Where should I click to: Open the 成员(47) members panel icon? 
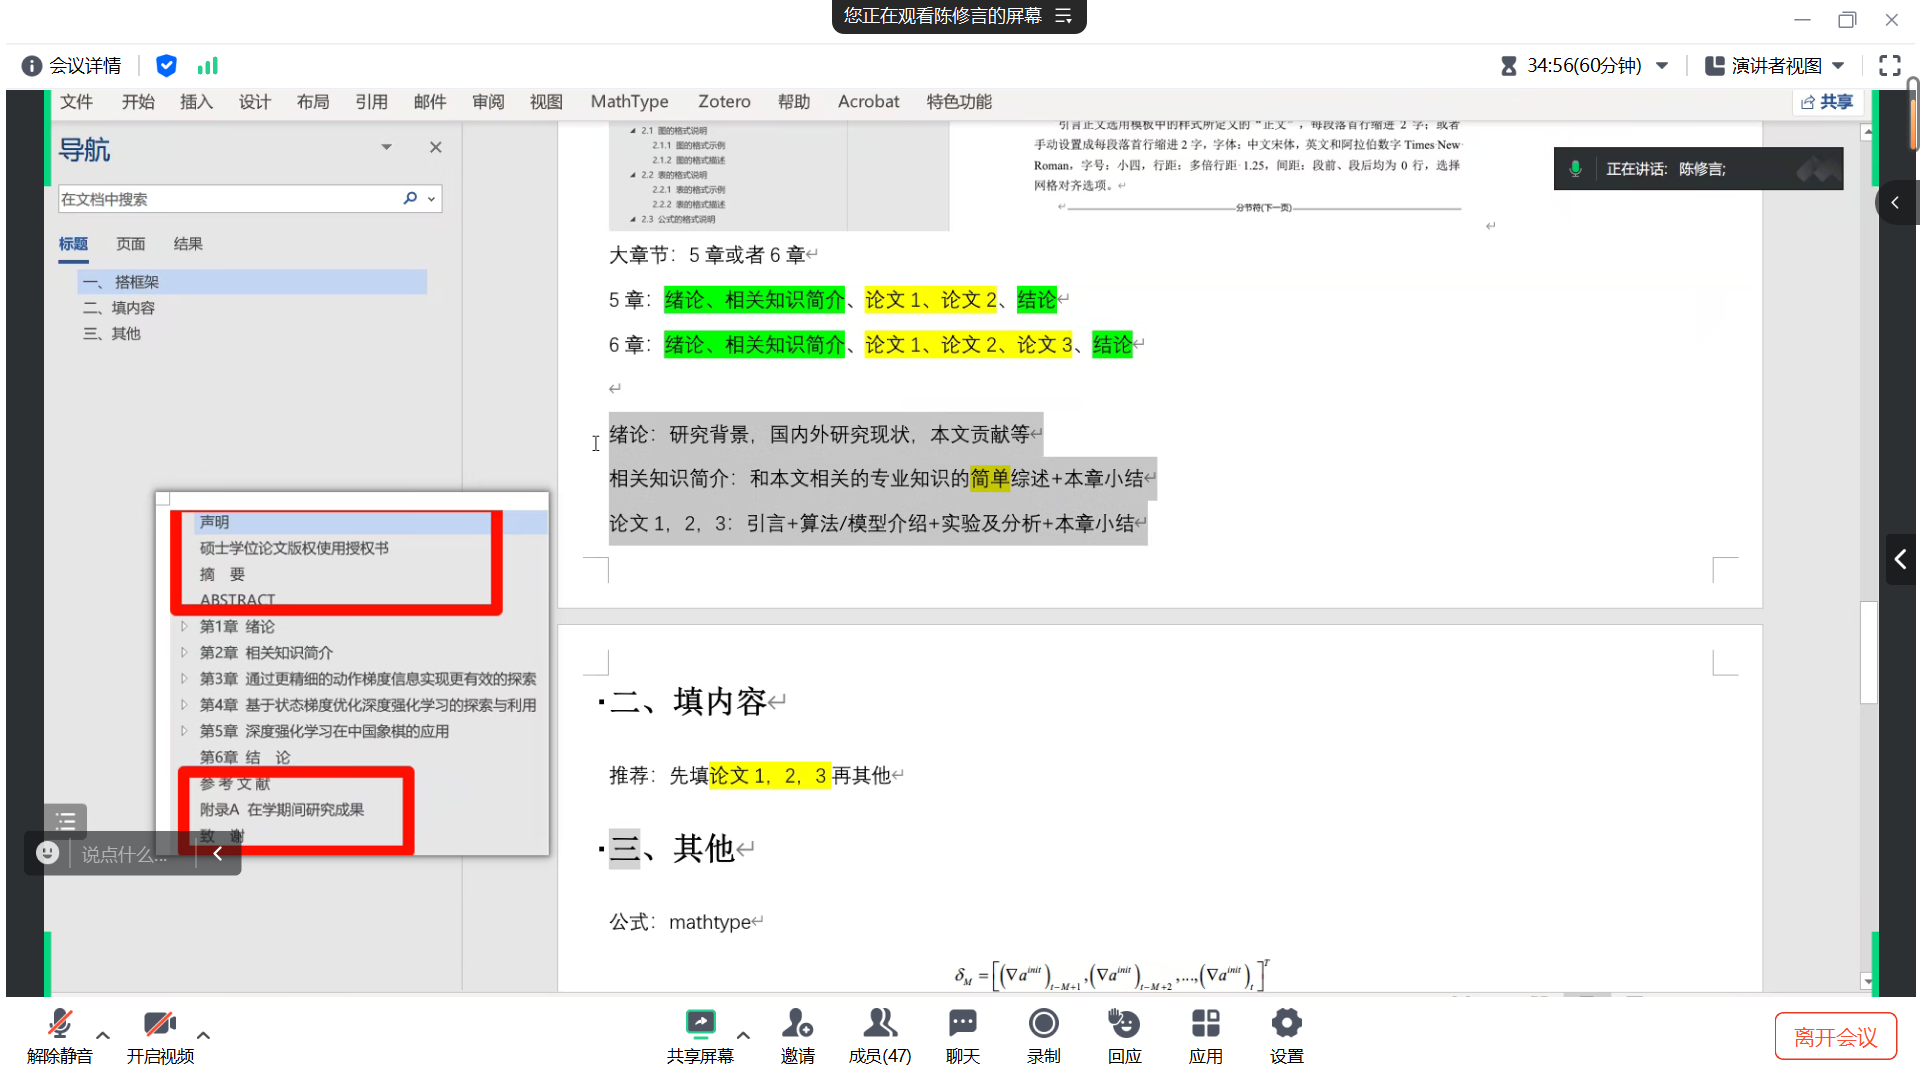[879, 1035]
